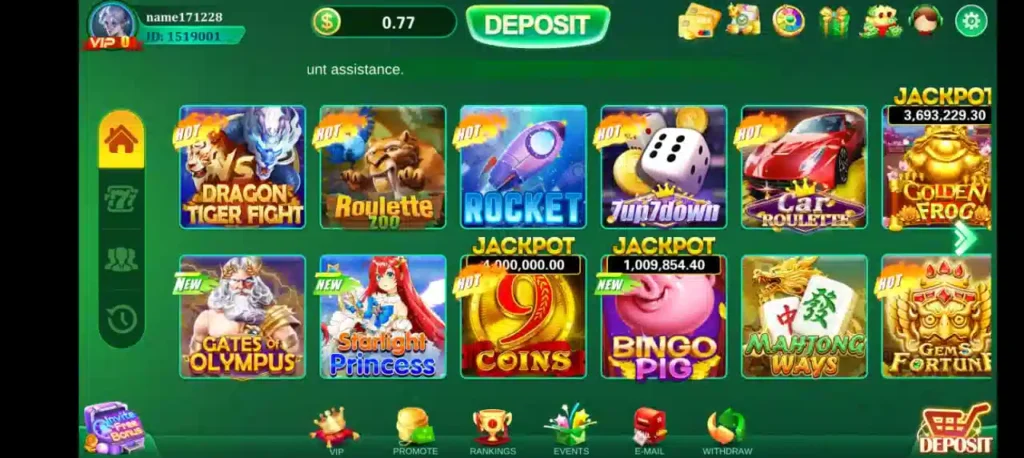1024x458 pixels.
Task: Click the green DEPOSIT button at top
Action: [537, 25]
